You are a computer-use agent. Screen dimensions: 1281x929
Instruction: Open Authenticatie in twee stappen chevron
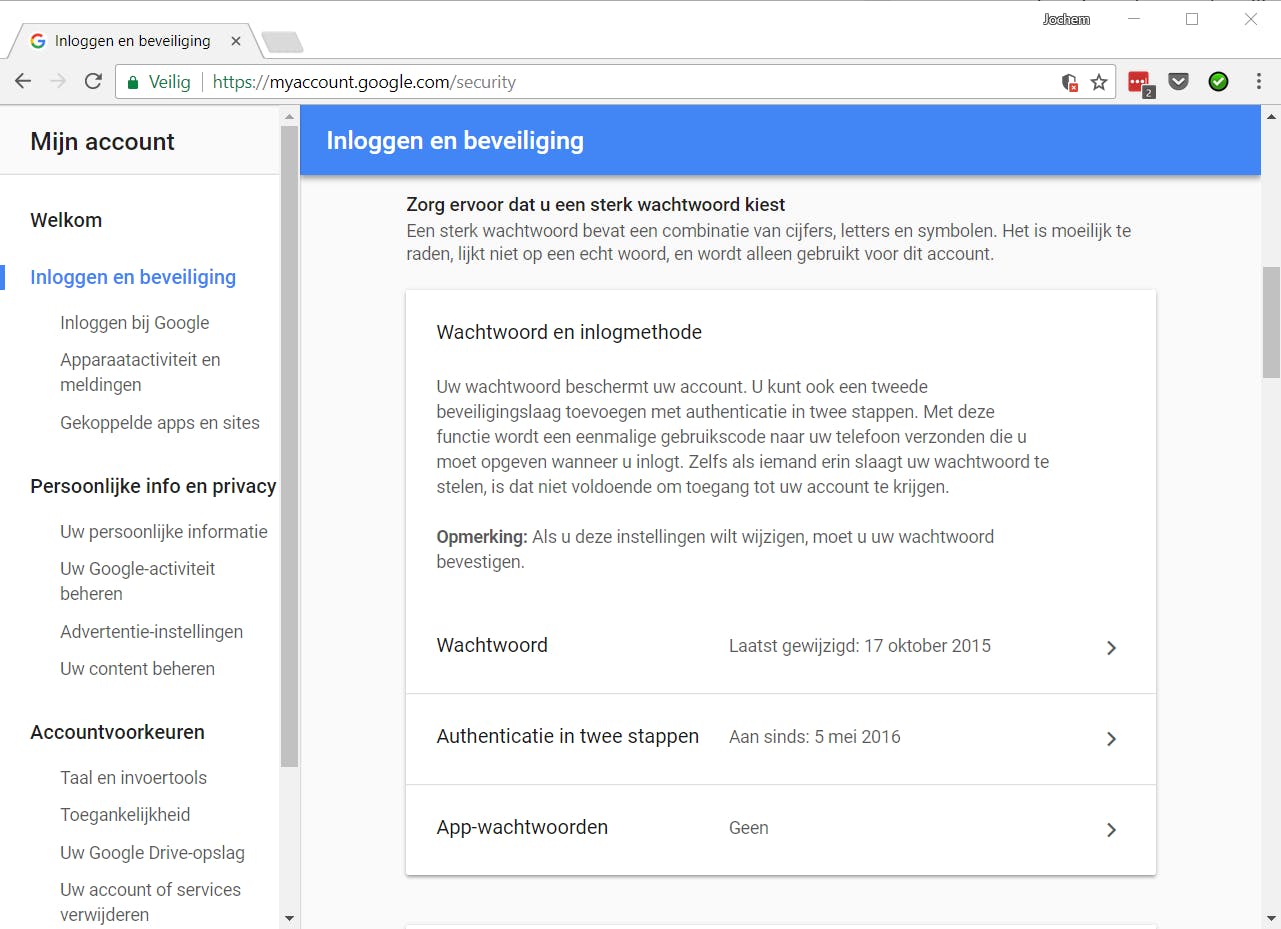click(1111, 739)
